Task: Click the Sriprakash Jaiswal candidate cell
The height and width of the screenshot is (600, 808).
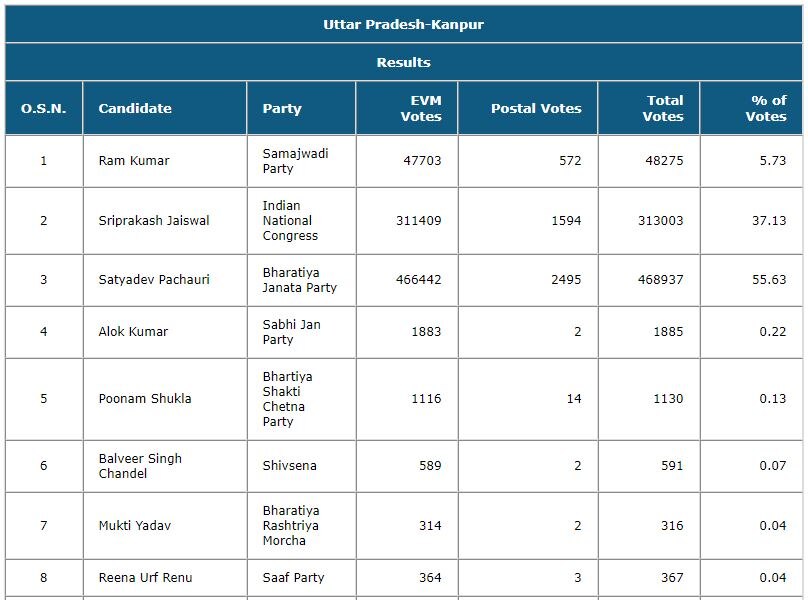Action: [165, 221]
